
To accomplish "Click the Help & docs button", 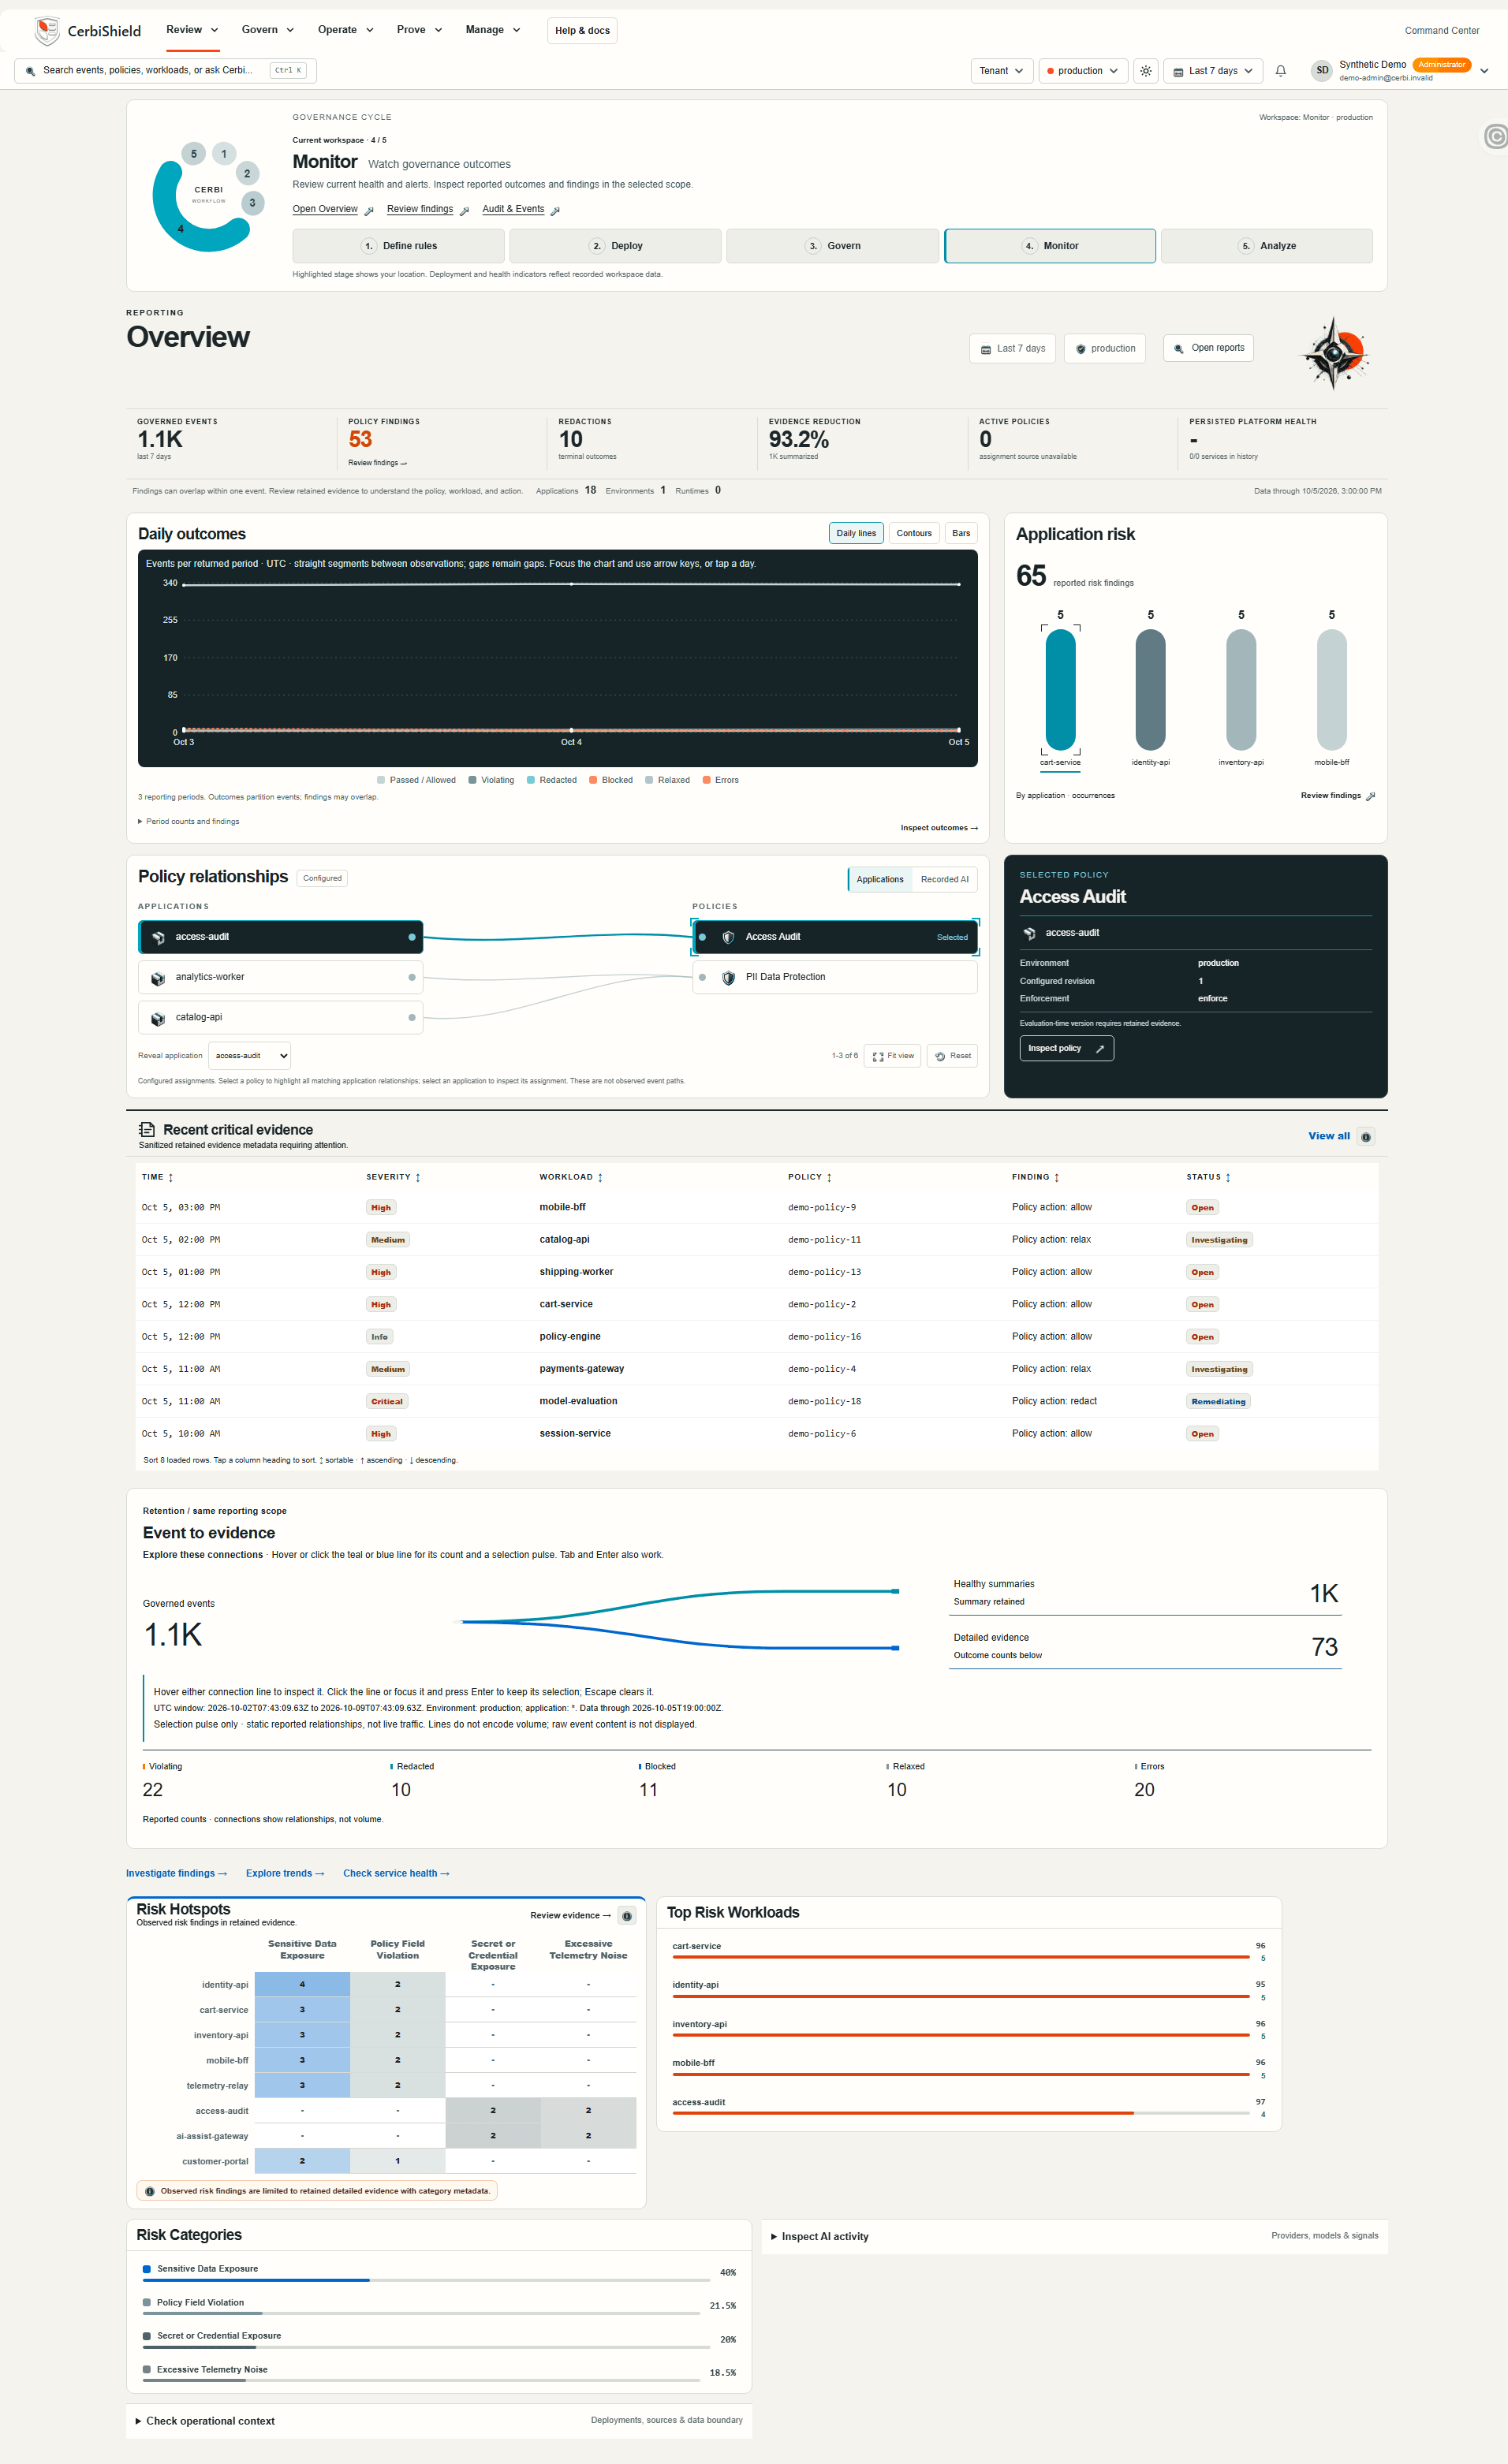I will click(582, 31).
